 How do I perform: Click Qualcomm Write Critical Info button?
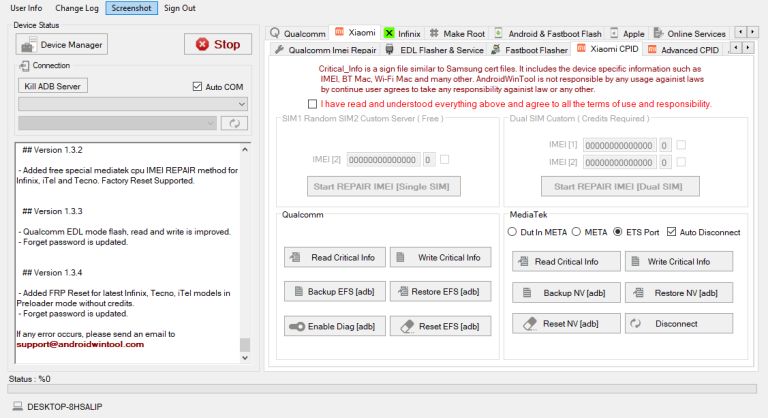click(440, 257)
